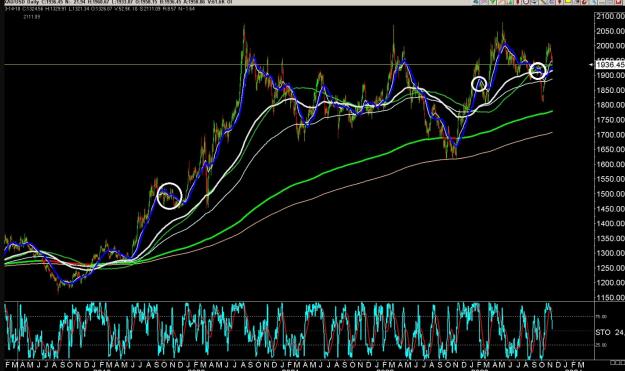Select the 2000.00 price axis label
Viewport: 625px width, 371px height.
(611, 46)
